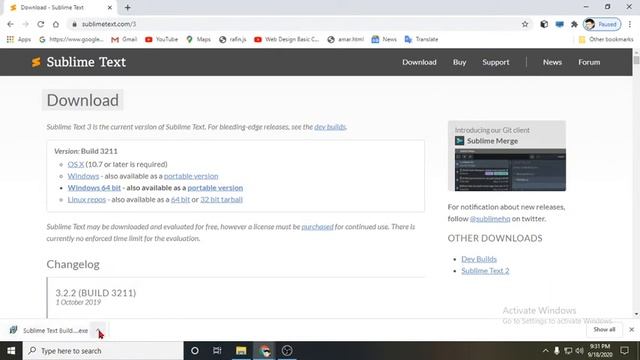Open the downloaded Sublime Text Build exe
Screen dimensions: 640x360
pyautogui.click(x=49, y=331)
